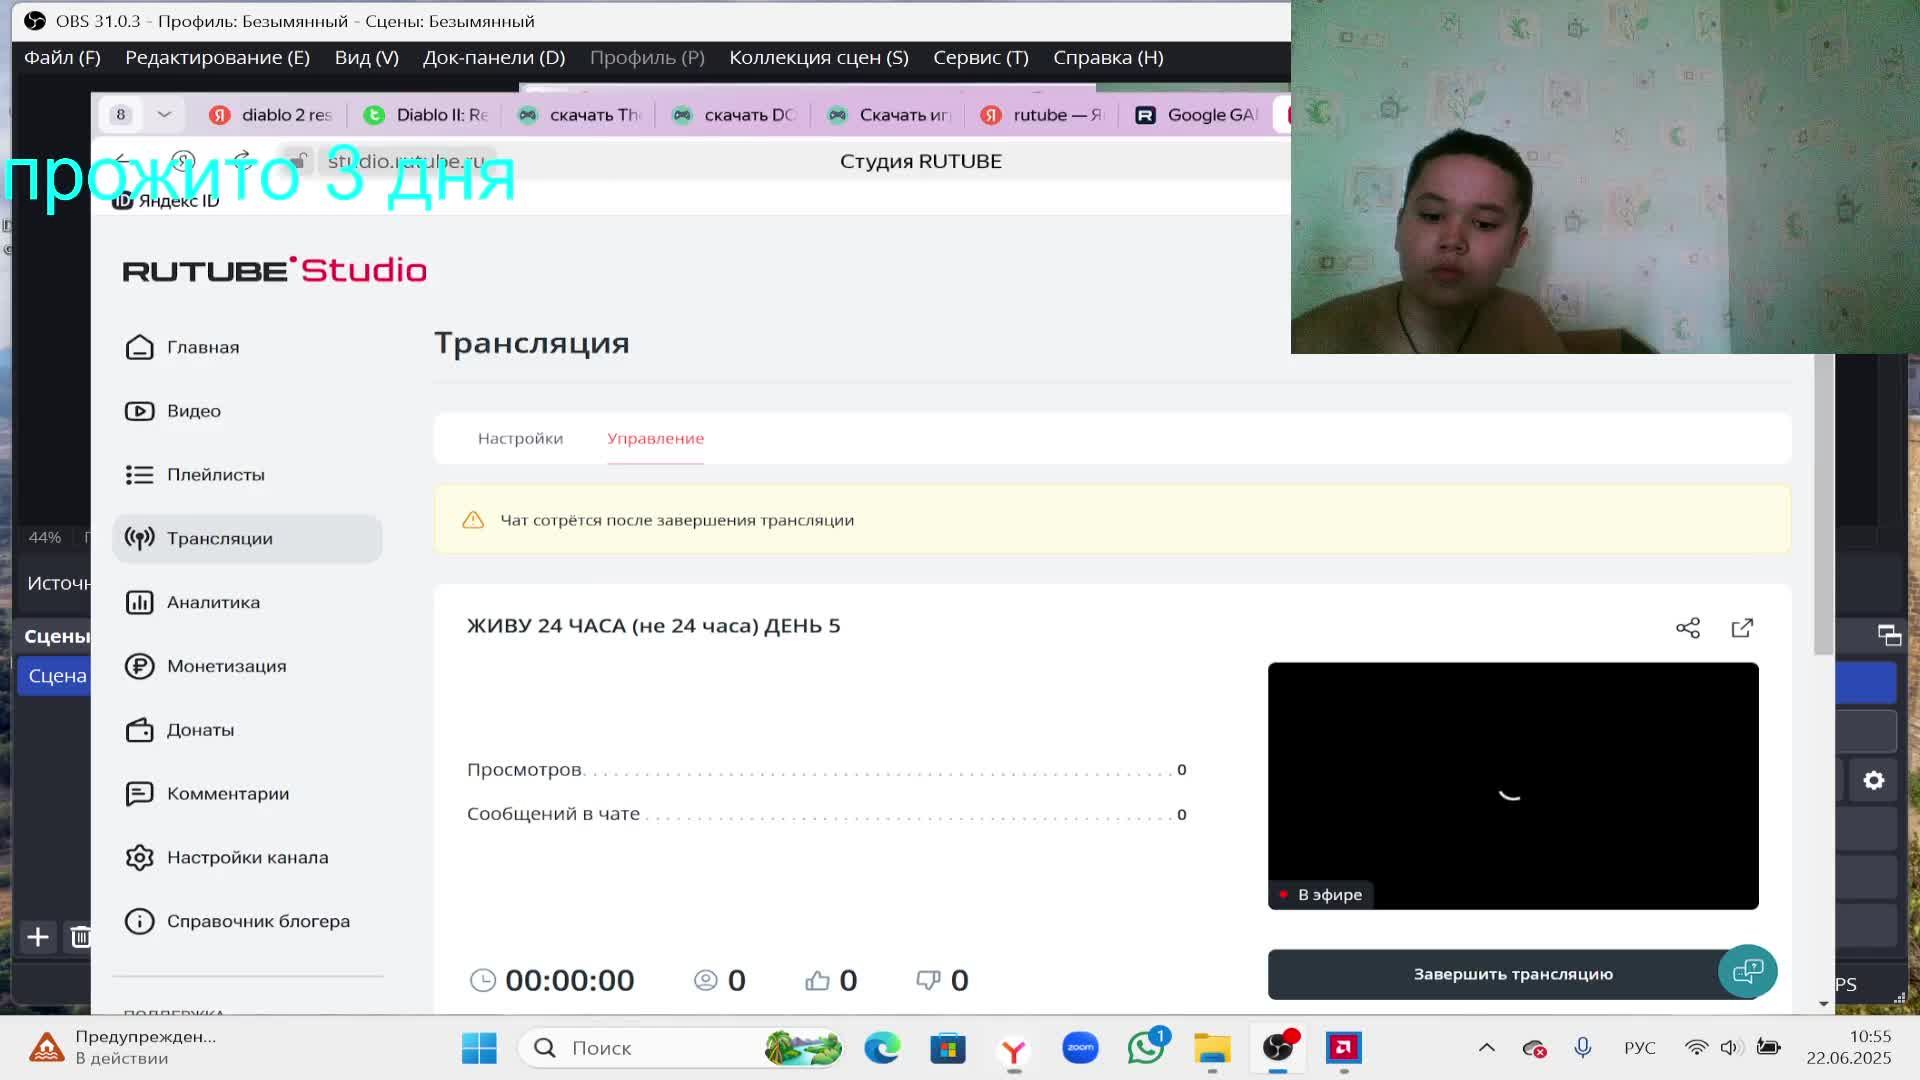The height and width of the screenshot is (1080, 1920).
Task: Open OBS settings gear icon
Action: (1874, 781)
